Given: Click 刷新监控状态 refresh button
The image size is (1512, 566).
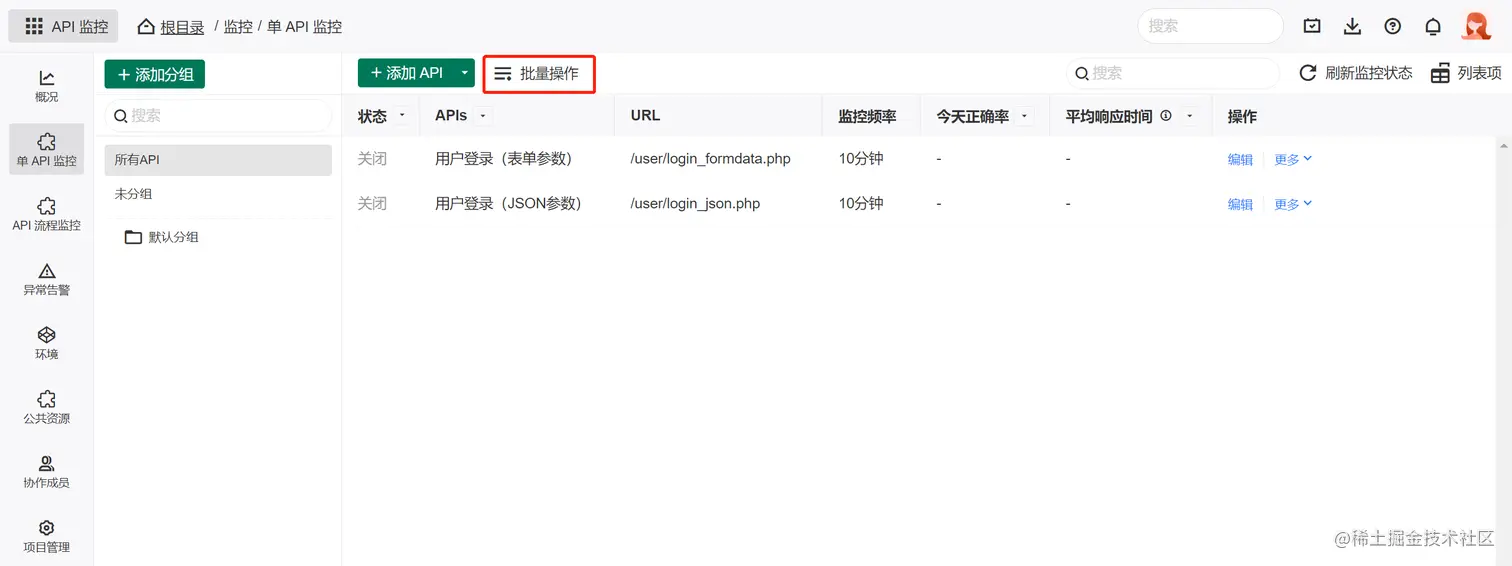Looking at the screenshot, I should coord(1356,73).
